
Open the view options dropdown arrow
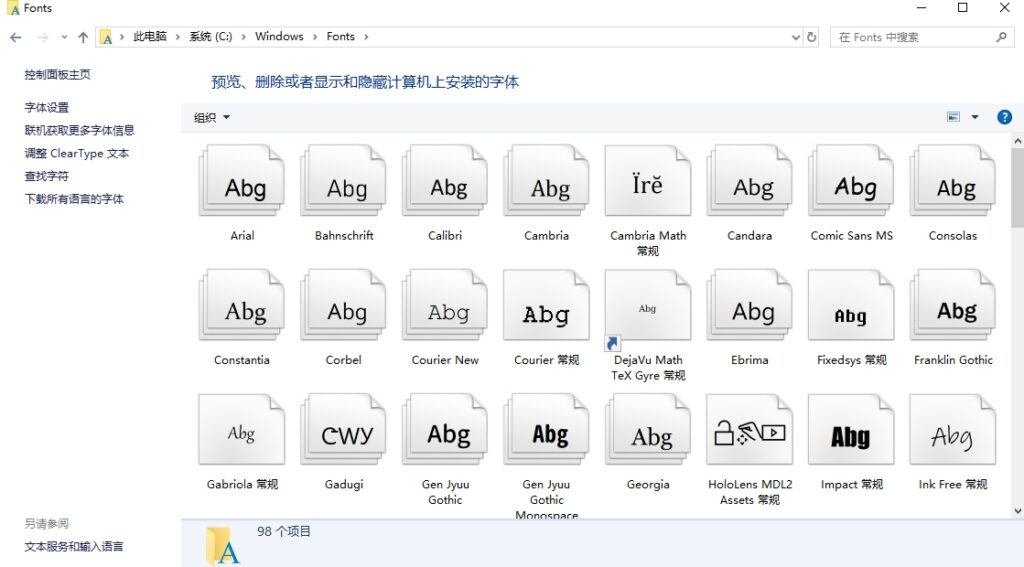[x=975, y=117]
